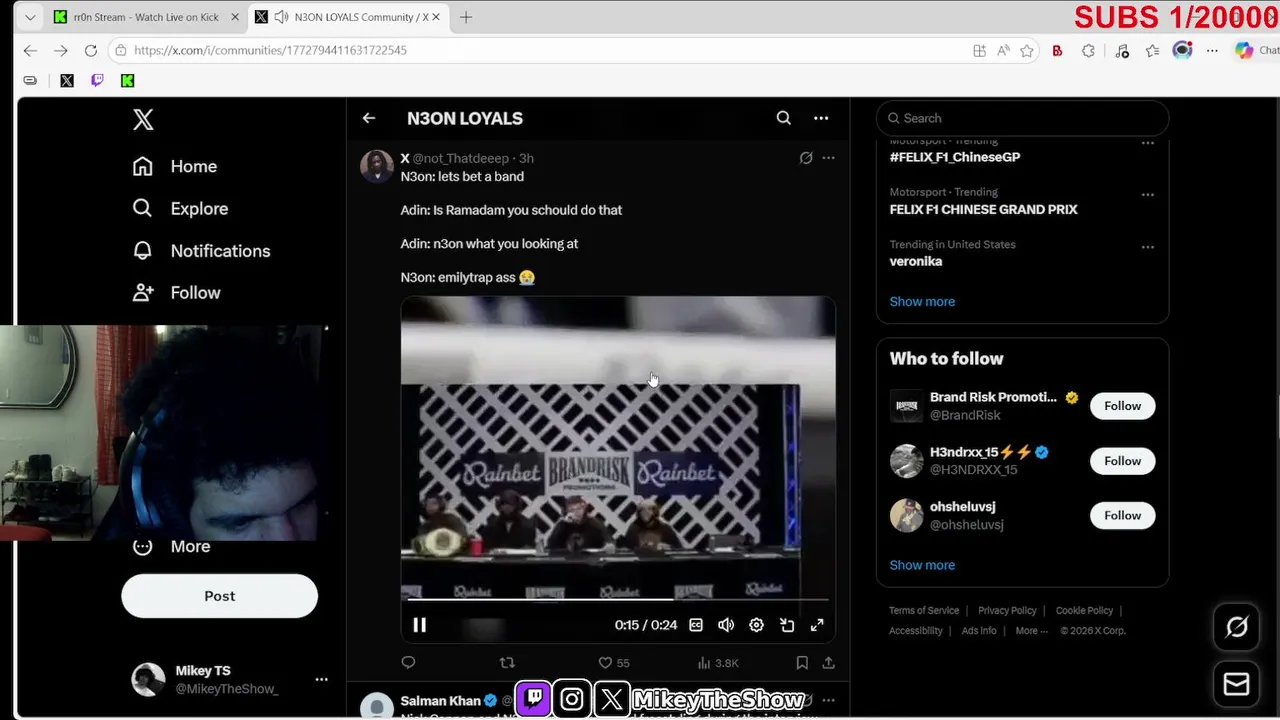Open Terms of Service link
The height and width of the screenshot is (720, 1280).
pyautogui.click(x=924, y=610)
